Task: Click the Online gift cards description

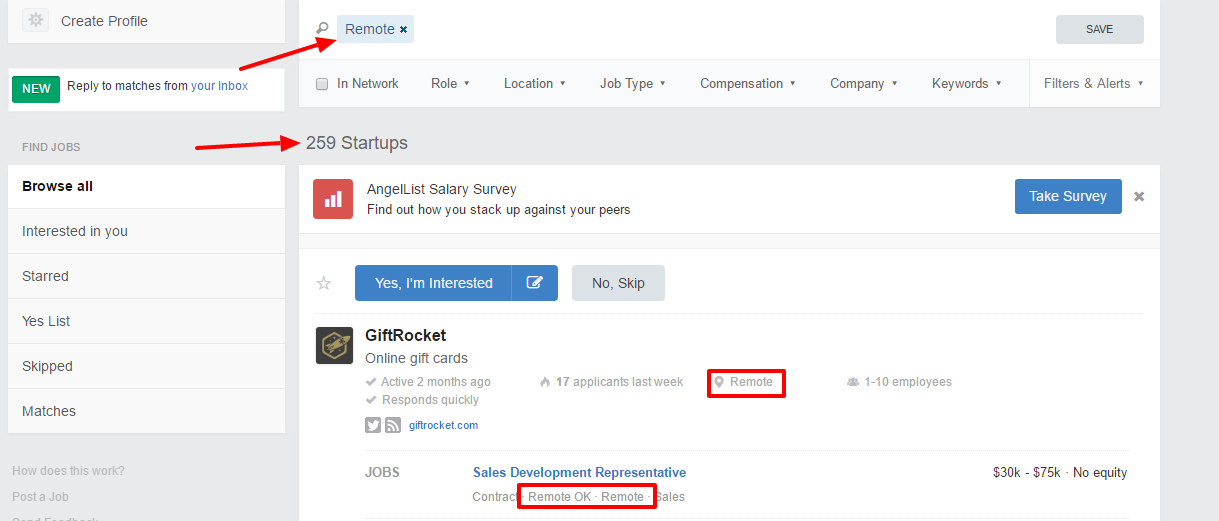Action: tap(416, 358)
